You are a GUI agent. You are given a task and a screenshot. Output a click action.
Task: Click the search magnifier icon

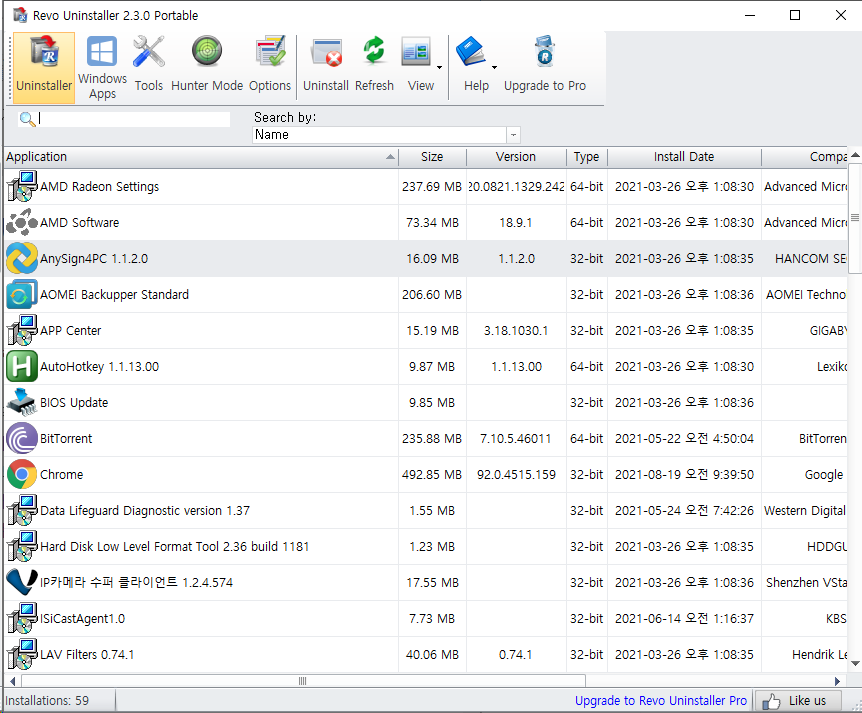pyautogui.click(x=26, y=119)
